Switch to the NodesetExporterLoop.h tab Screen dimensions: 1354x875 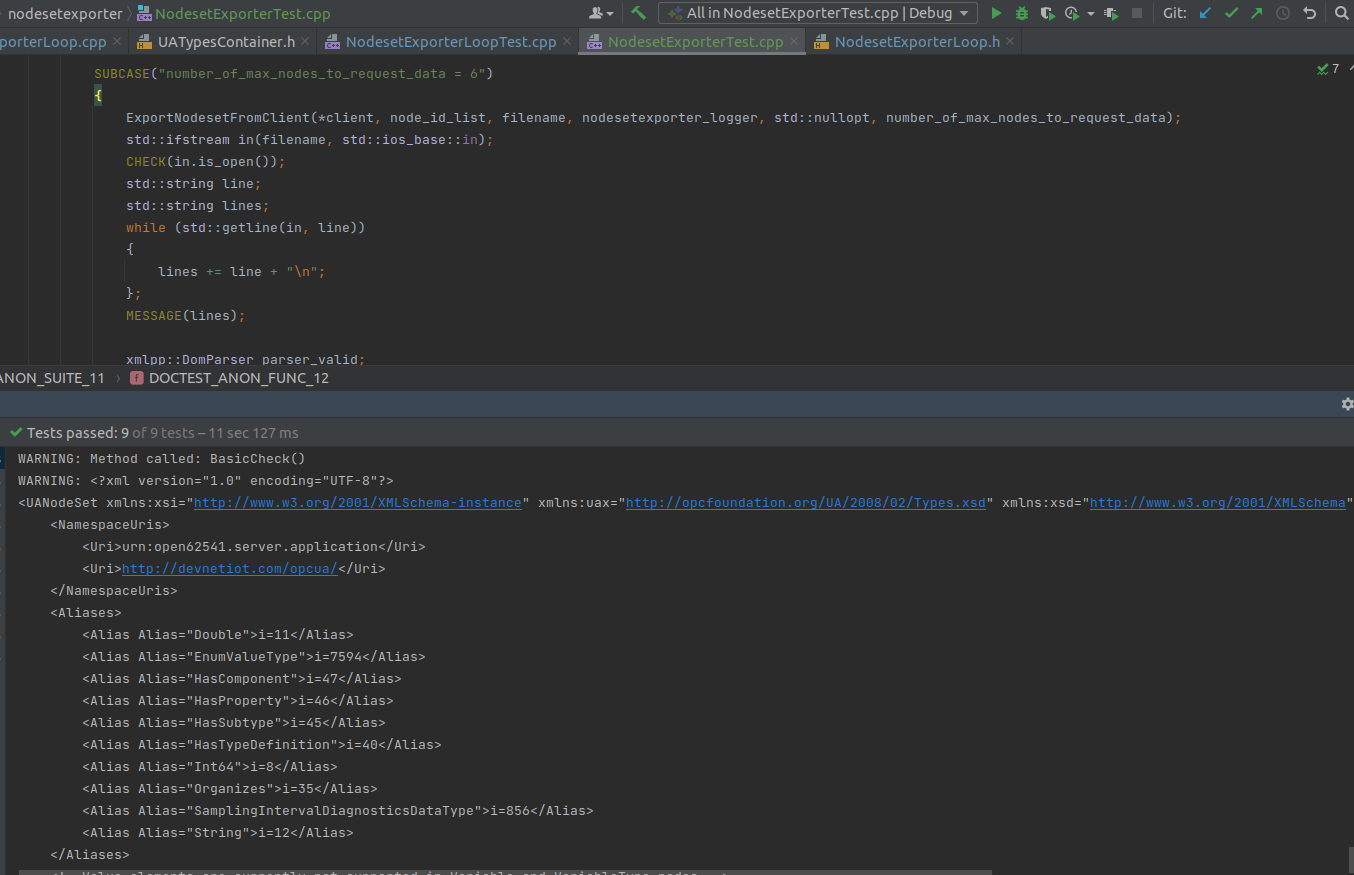pos(915,42)
